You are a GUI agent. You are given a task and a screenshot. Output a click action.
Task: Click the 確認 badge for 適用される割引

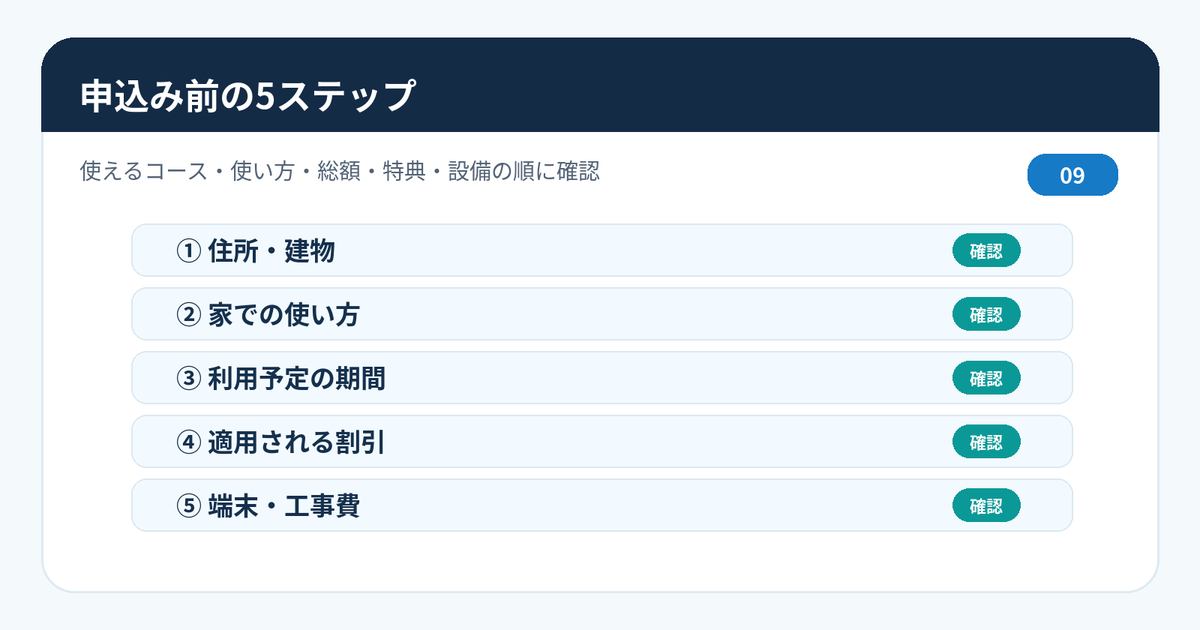pyautogui.click(x=986, y=443)
